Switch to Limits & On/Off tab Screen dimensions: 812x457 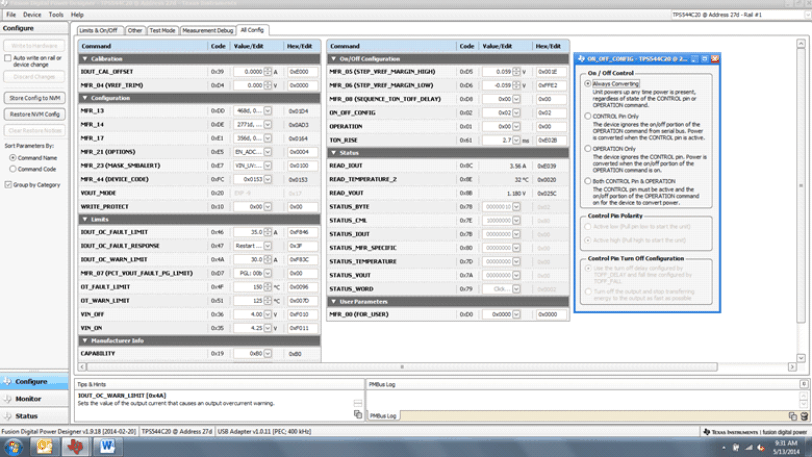[x=98, y=31]
